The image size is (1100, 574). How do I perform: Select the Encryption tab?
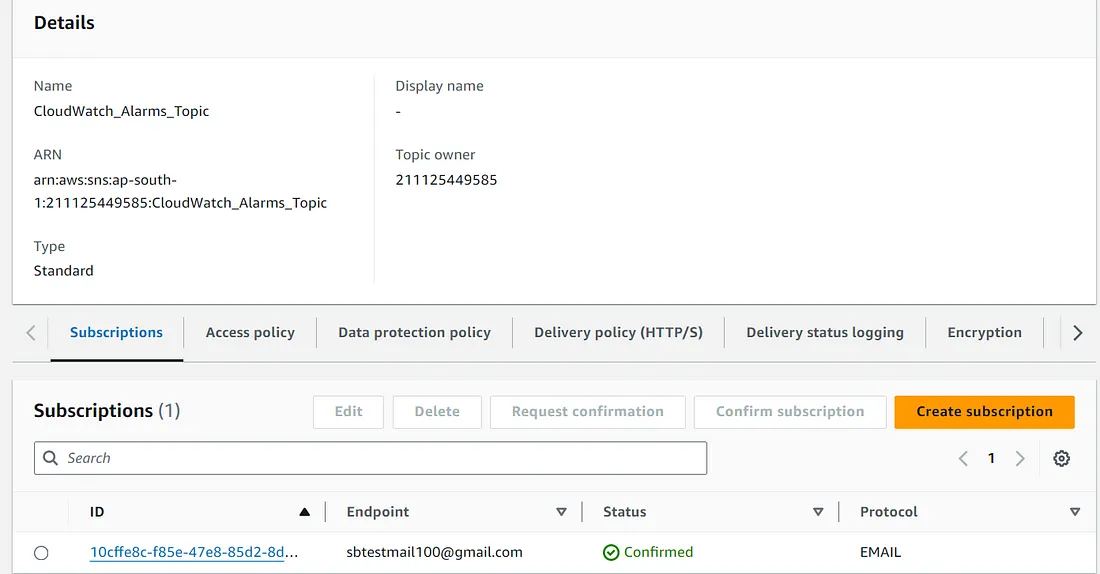point(984,332)
